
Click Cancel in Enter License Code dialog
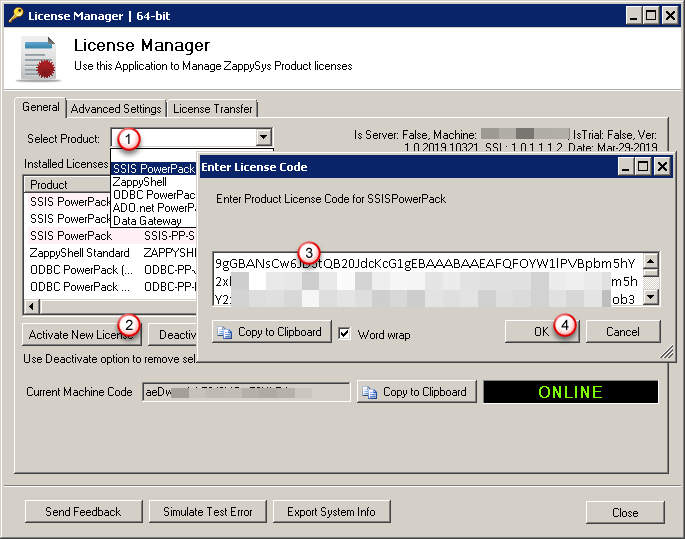click(x=623, y=332)
